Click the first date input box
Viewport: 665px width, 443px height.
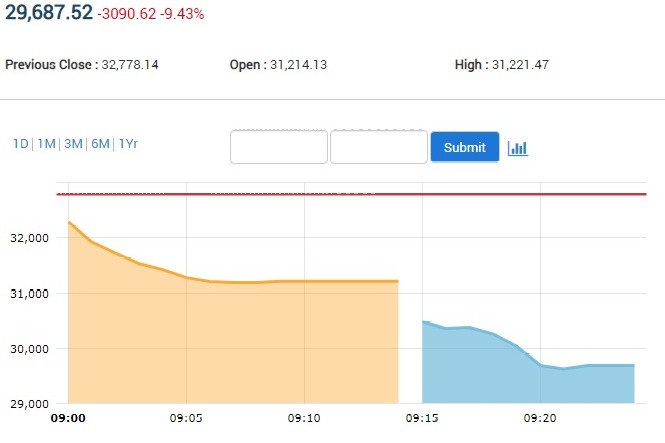click(x=279, y=147)
